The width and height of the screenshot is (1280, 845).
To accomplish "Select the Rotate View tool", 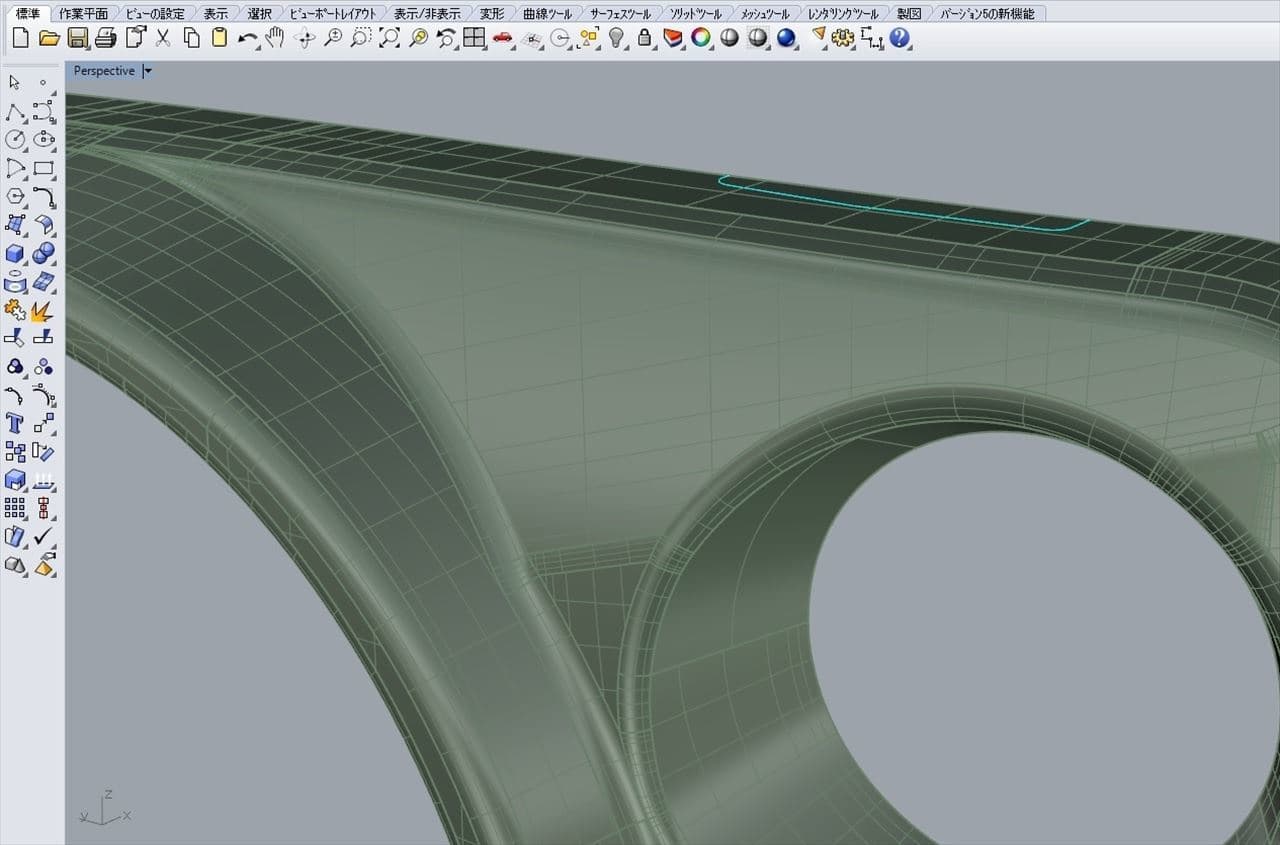I will tap(305, 38).
